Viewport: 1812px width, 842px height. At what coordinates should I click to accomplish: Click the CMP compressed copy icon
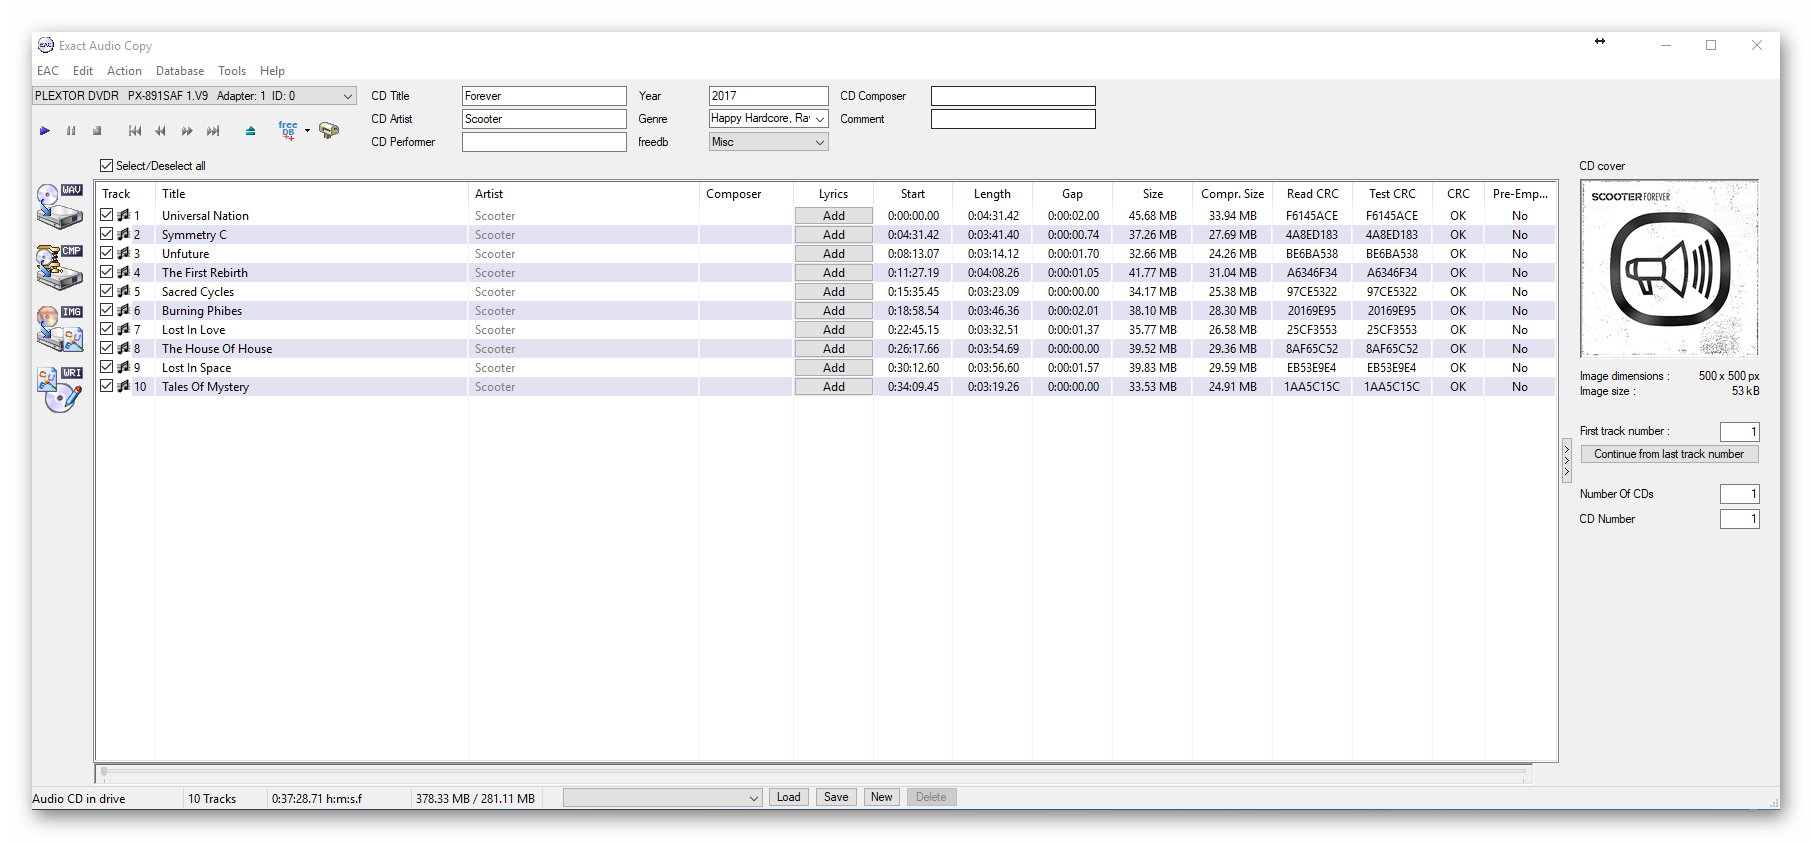(59, 267)
